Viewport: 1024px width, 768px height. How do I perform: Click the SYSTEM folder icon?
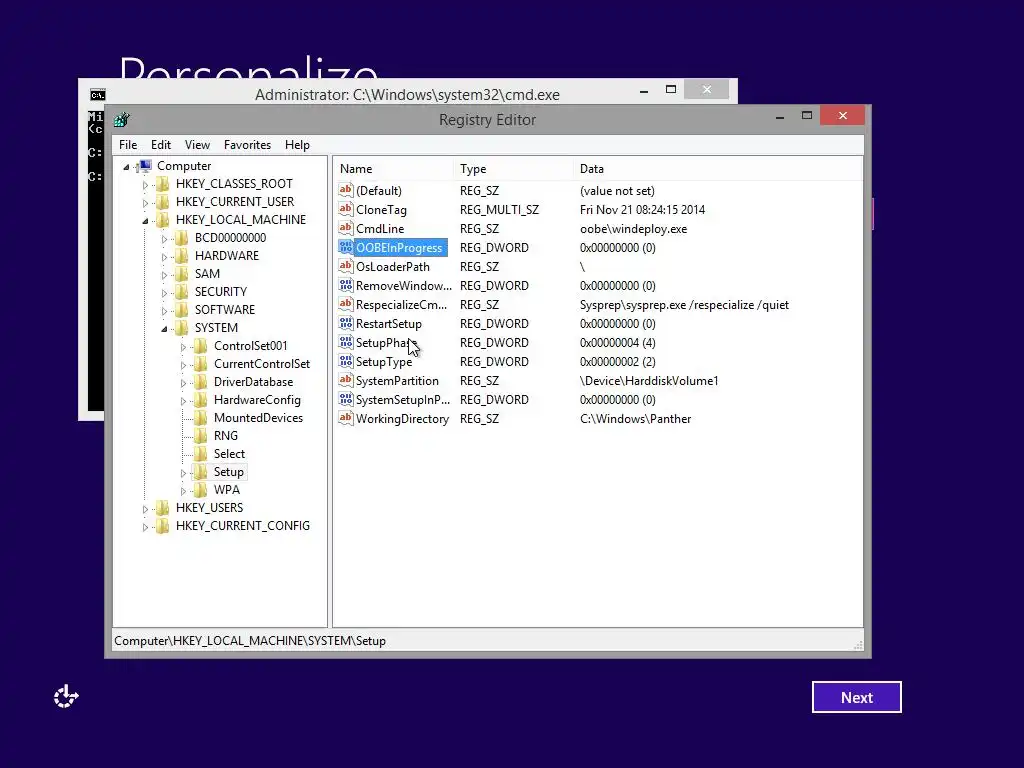pyautogui.click(x=181, y=328)
